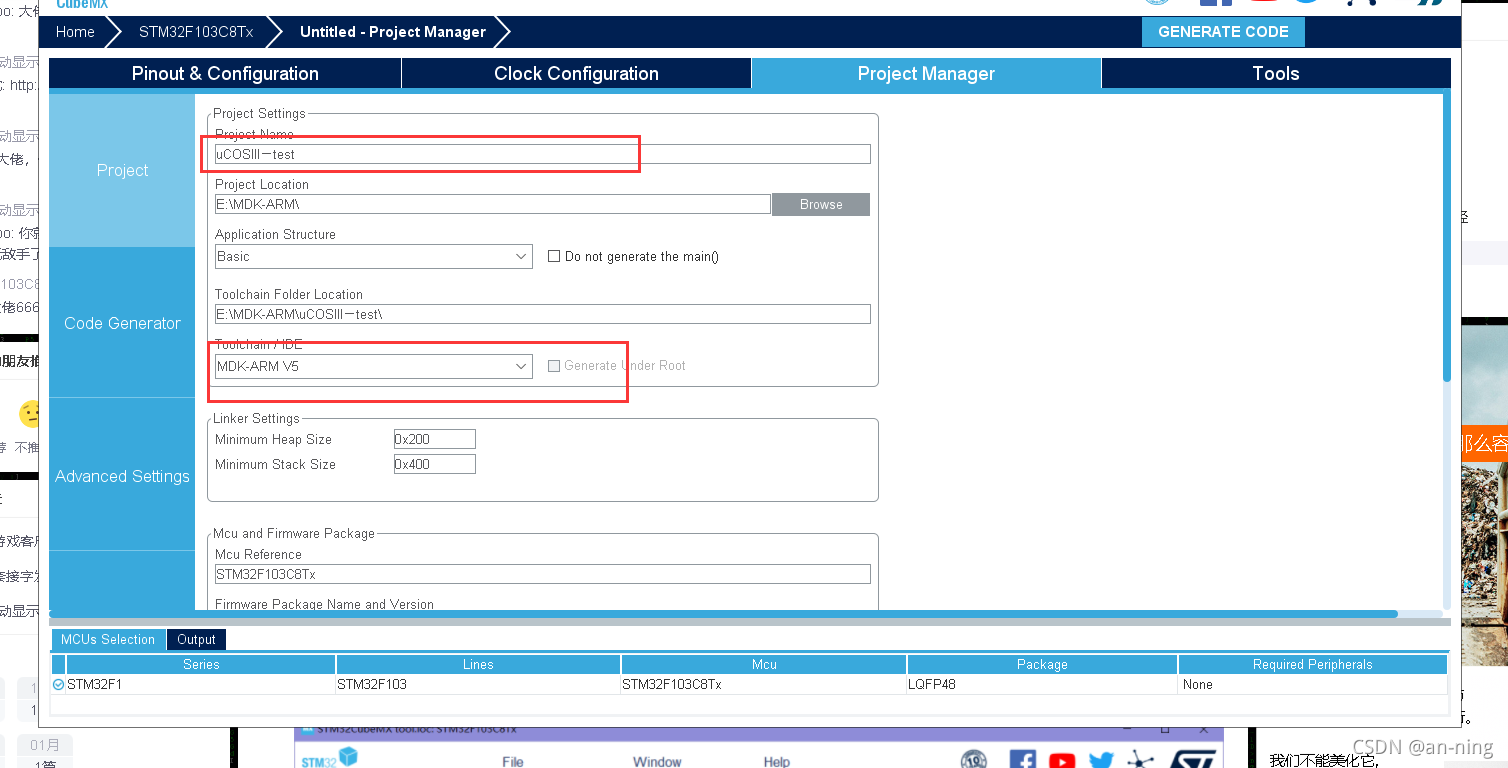The image size is (1508, 768).
Task: Click the Series column header
Action: pyautogui.click(x=201, y=664)
